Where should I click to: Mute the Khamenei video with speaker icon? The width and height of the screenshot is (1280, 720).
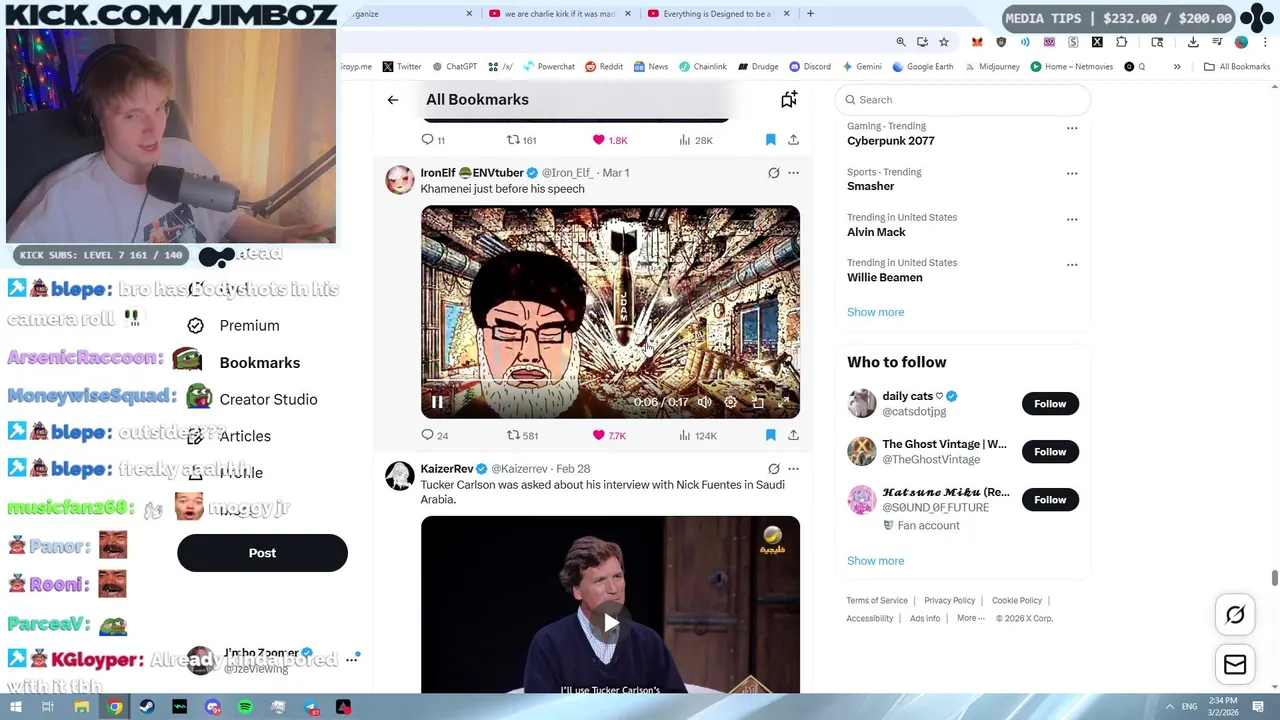(704, 402)
